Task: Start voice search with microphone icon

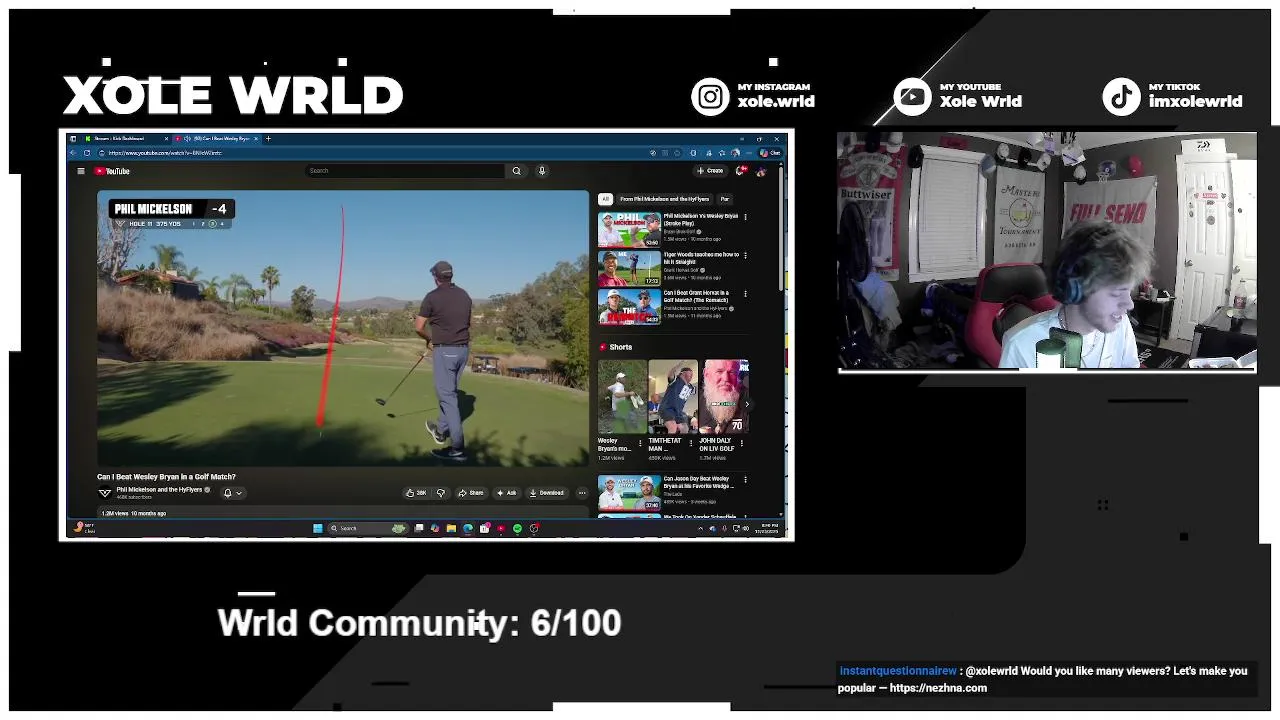Action: (542, 171)
